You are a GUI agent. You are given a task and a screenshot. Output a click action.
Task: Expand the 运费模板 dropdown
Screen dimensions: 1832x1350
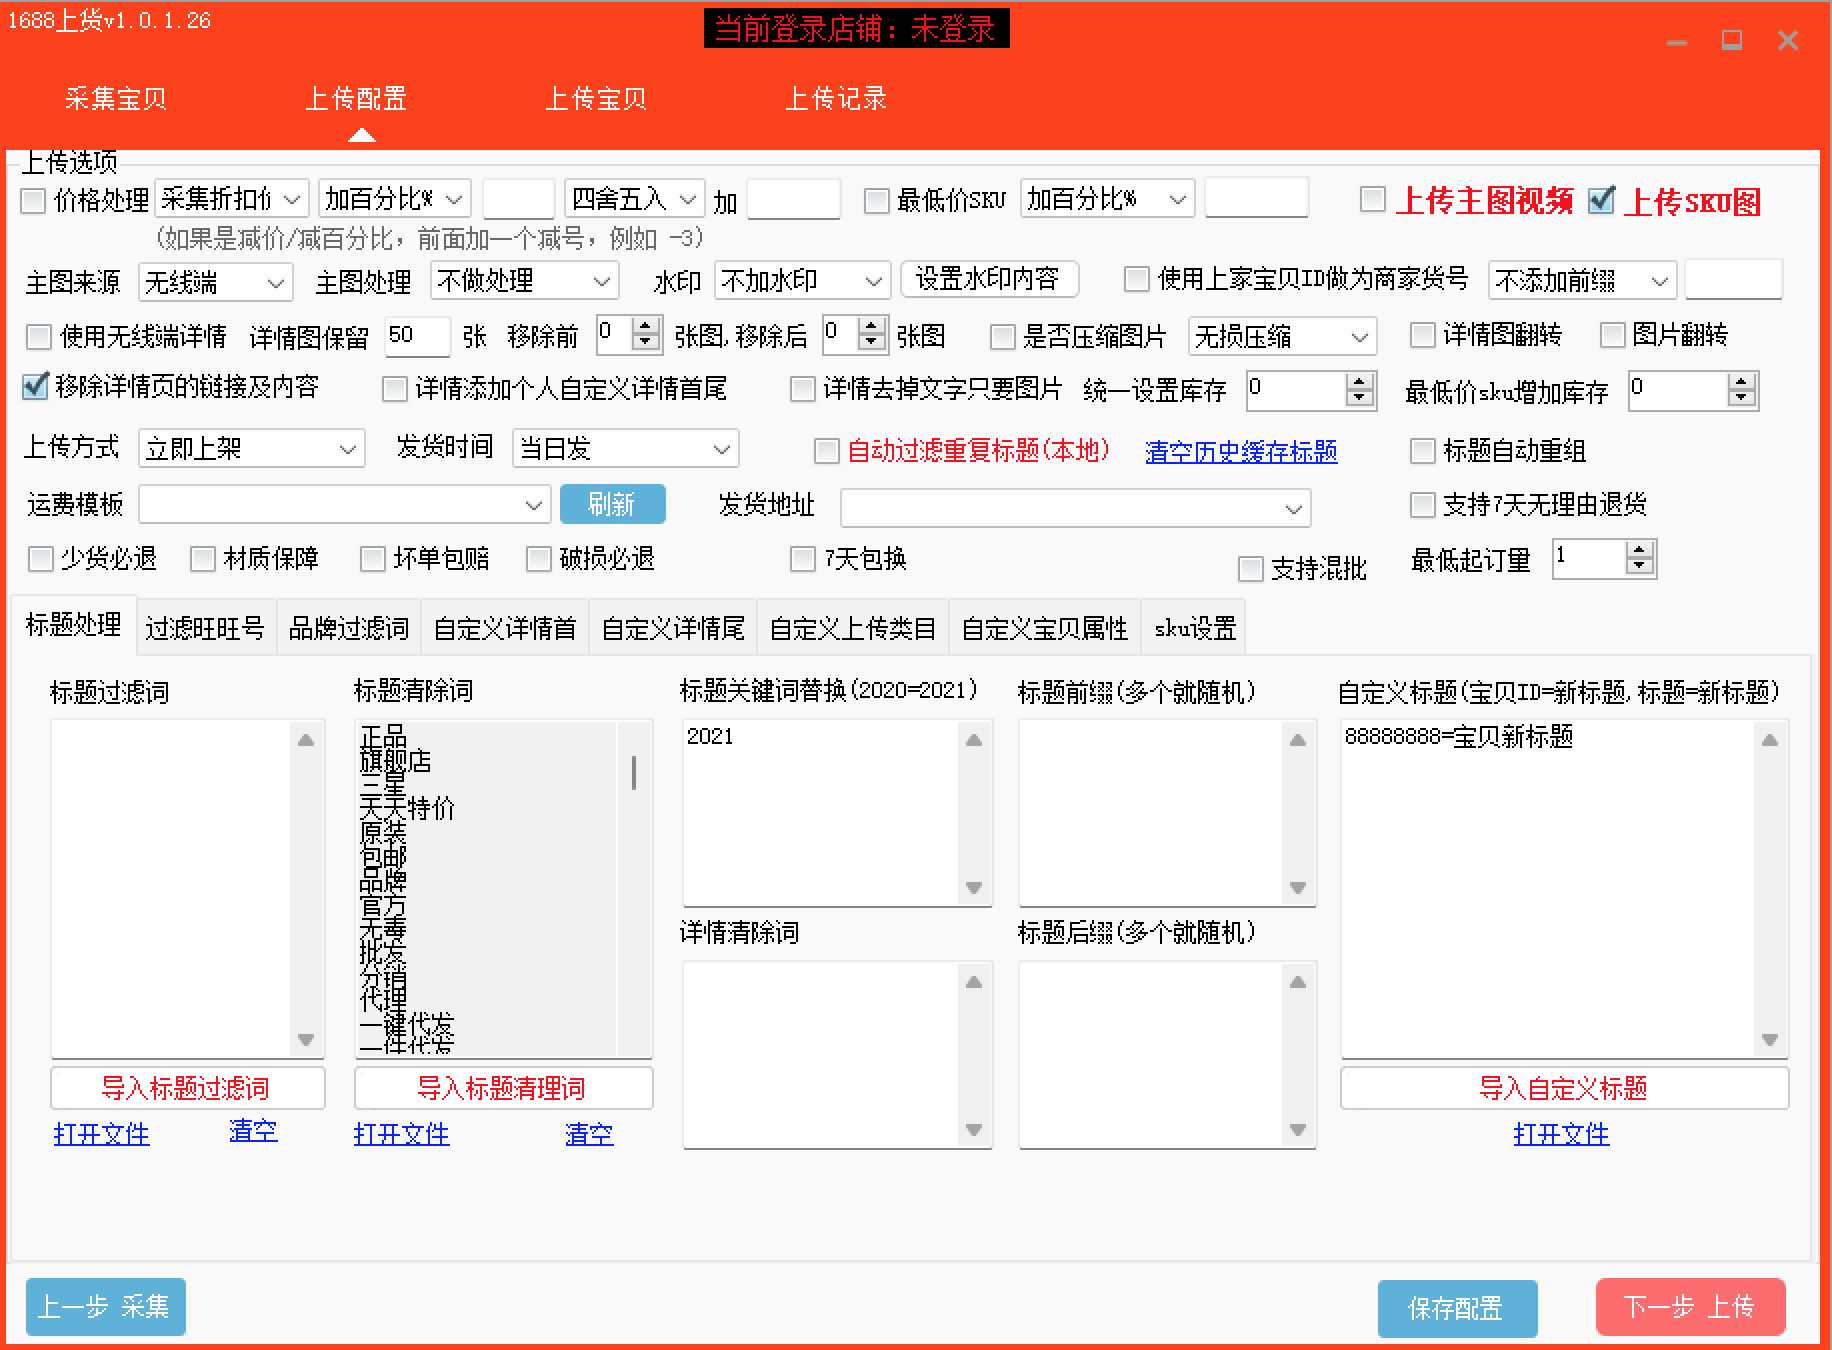(345, 505)
